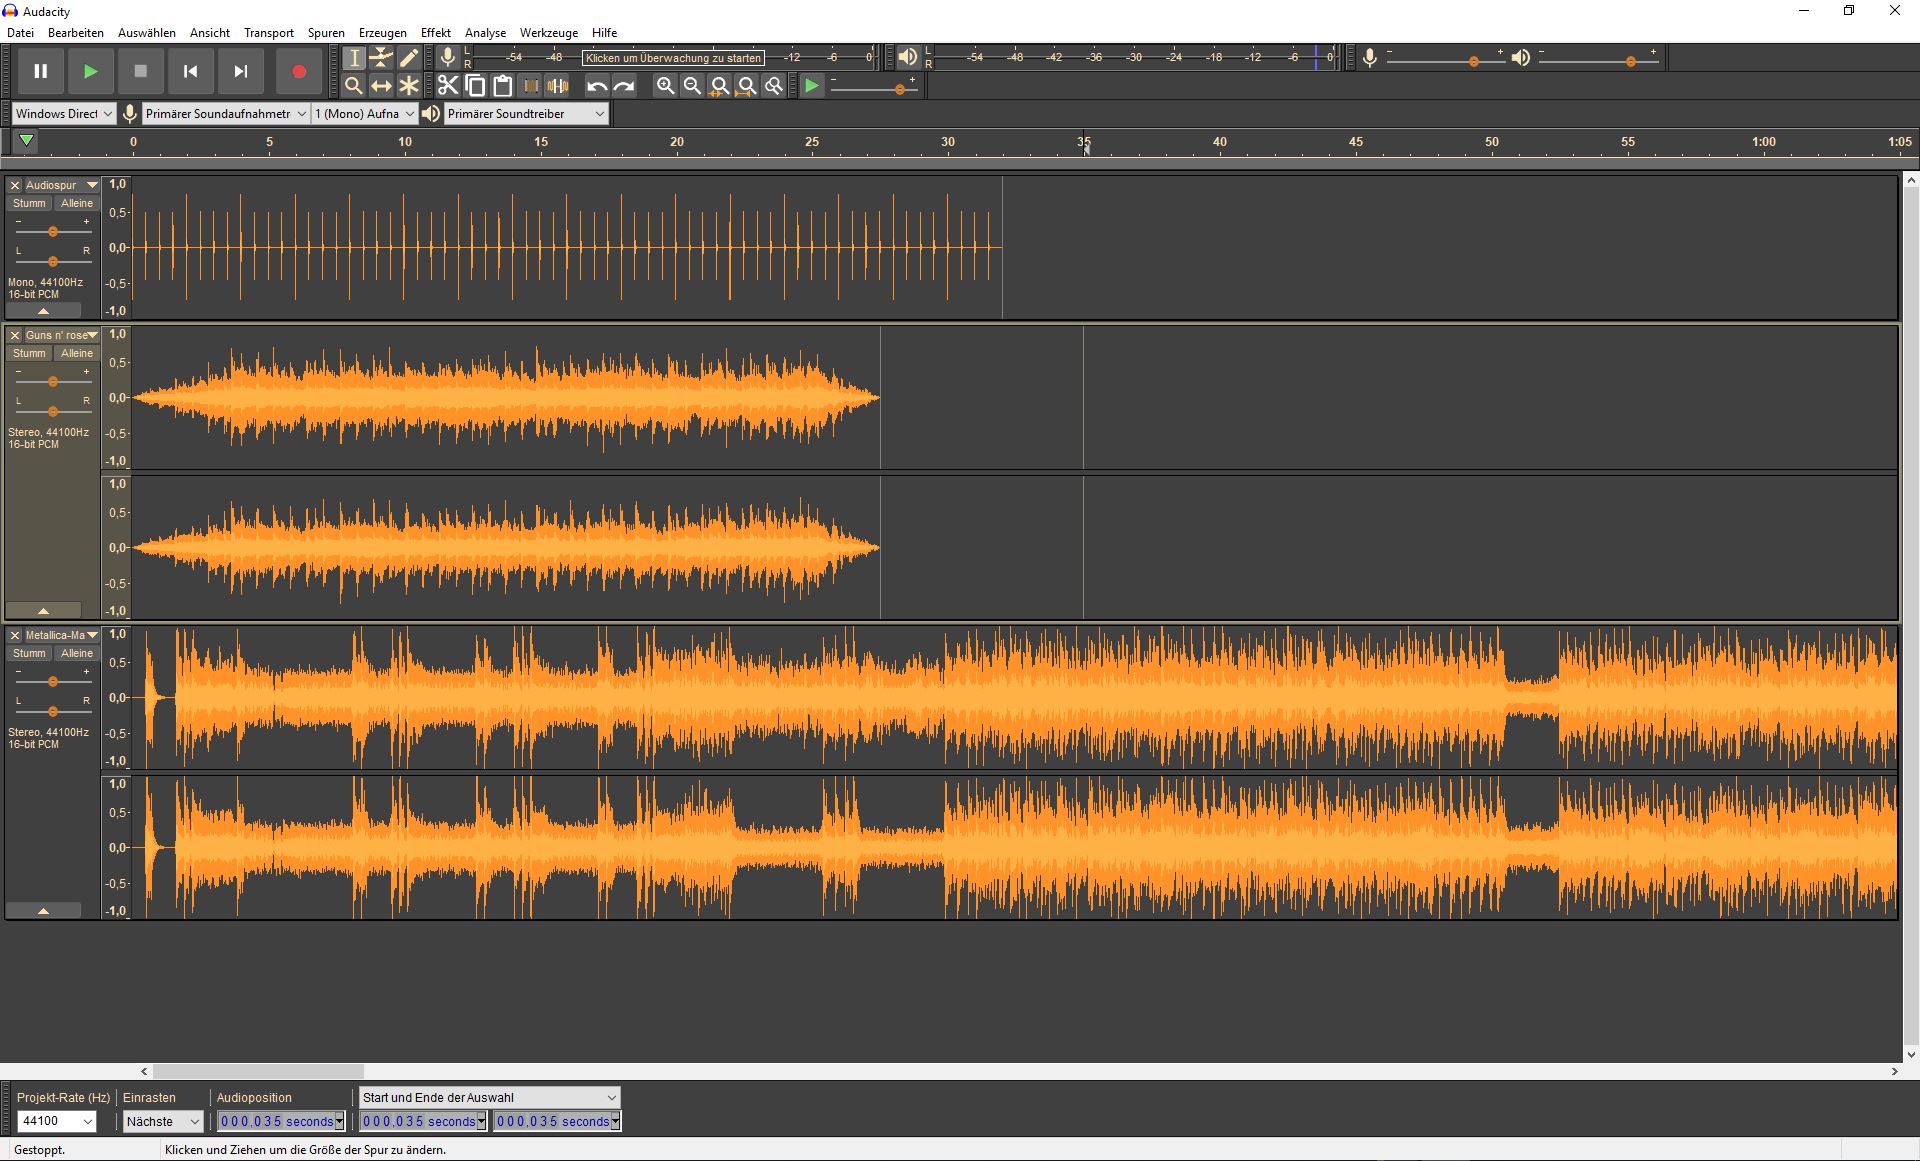Select the Envelope tool
The width and height of the screenshot is (1920, 1161).
coord(381,58)
